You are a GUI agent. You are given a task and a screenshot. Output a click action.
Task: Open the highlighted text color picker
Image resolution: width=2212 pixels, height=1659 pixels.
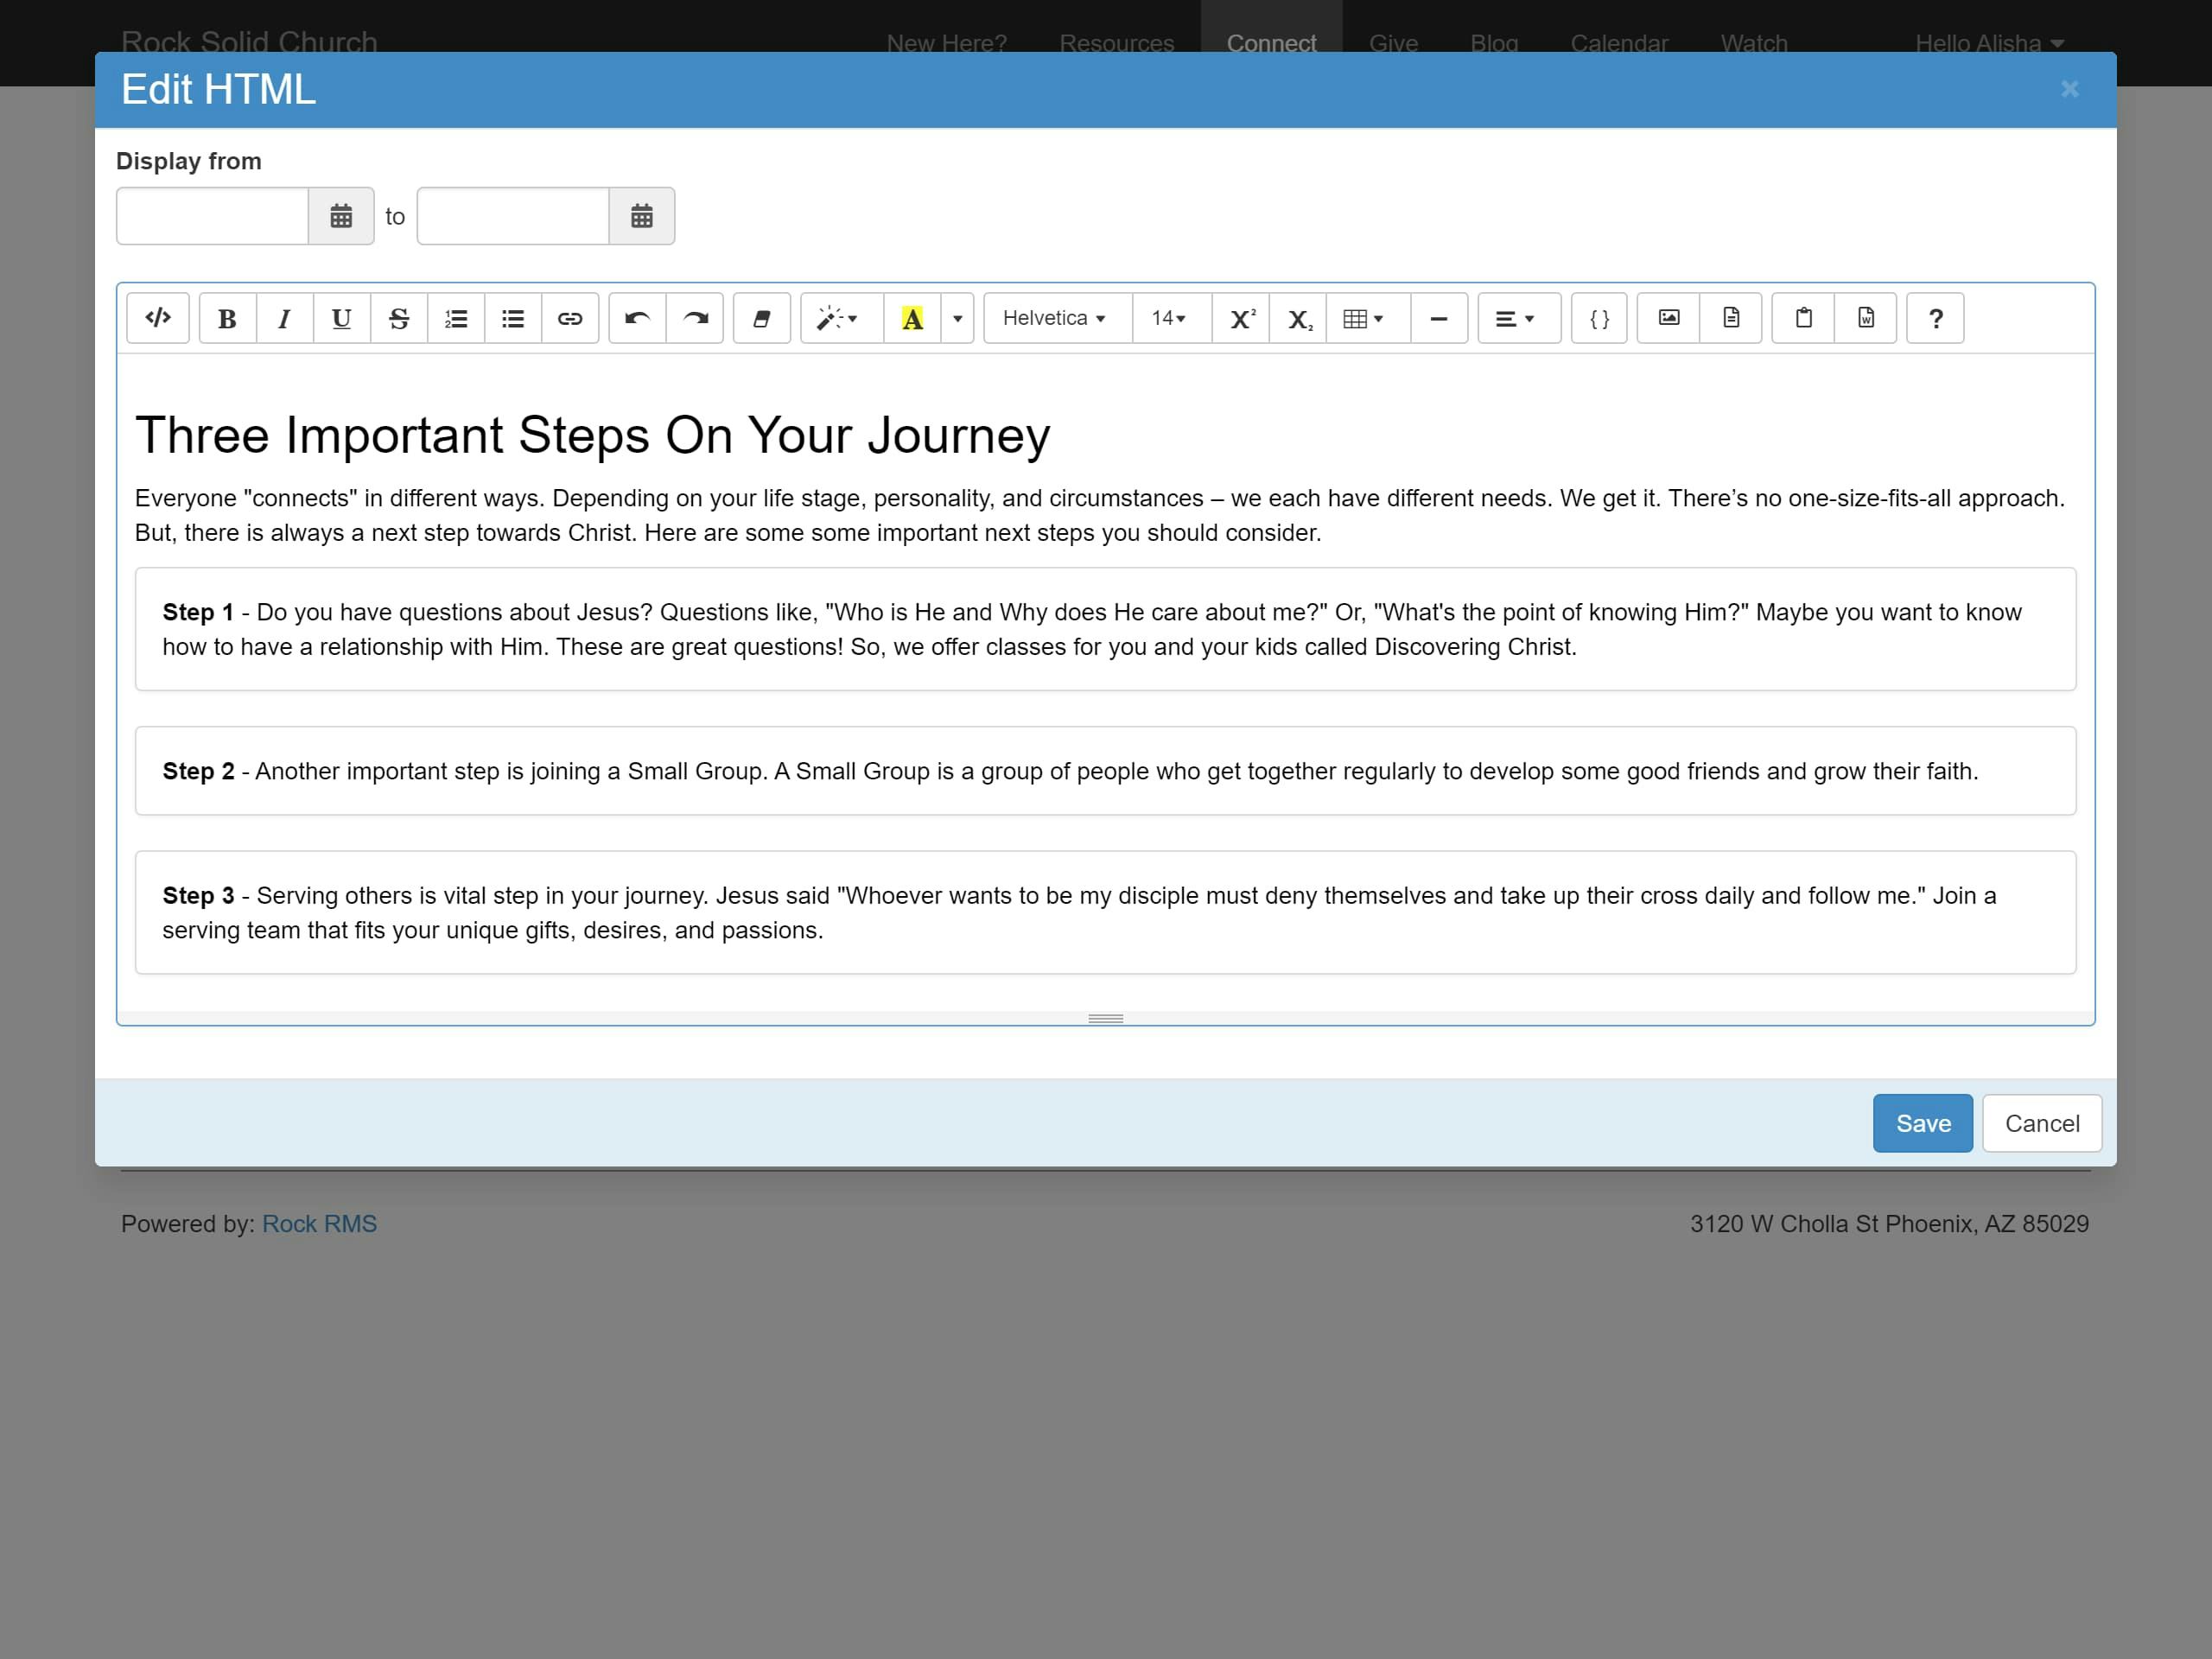tap(913, 318)
